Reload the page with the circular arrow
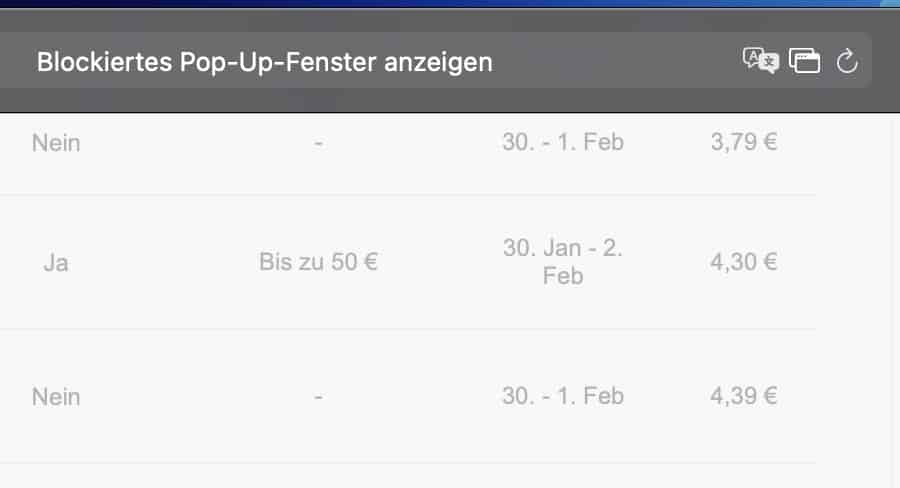Image resolution: width=900 pixels, height=488 pixels. [x=847, y=62]
